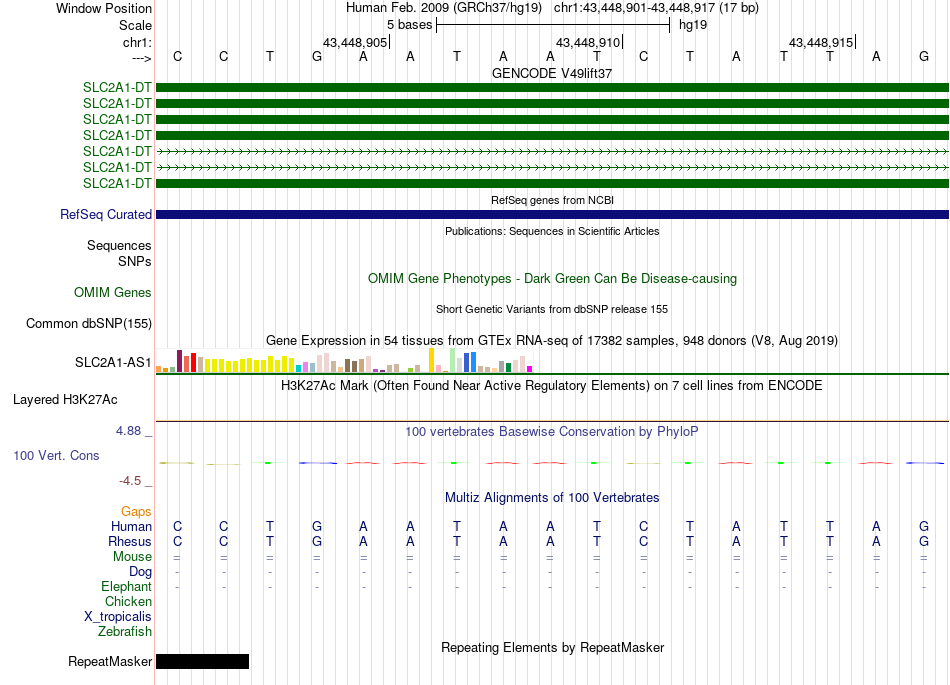Click the RepeatMasker track label
The width and height of the screenshot is (950, 685).
tap(110, 661)
